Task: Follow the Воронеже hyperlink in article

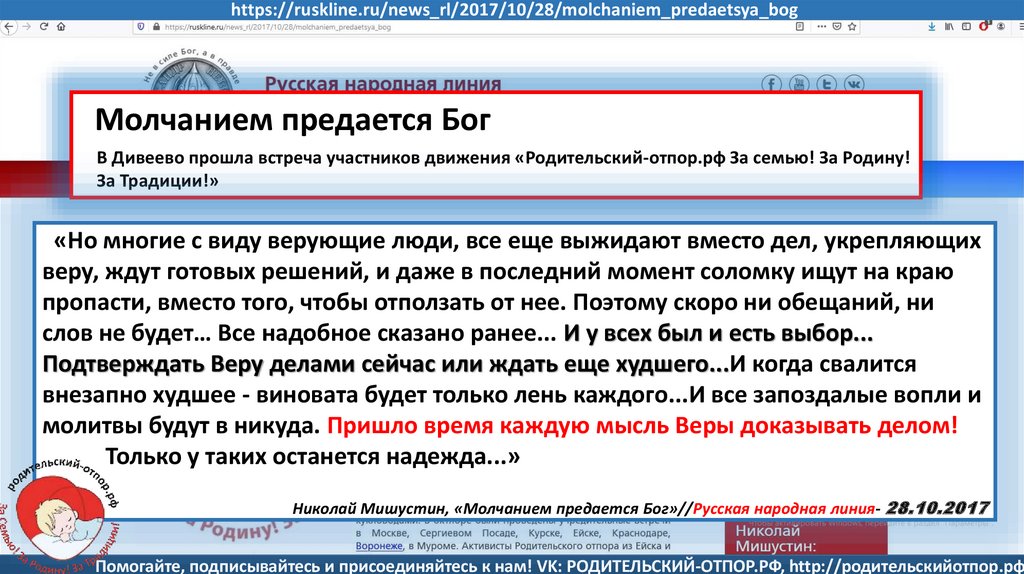Action: pos(379,546)
